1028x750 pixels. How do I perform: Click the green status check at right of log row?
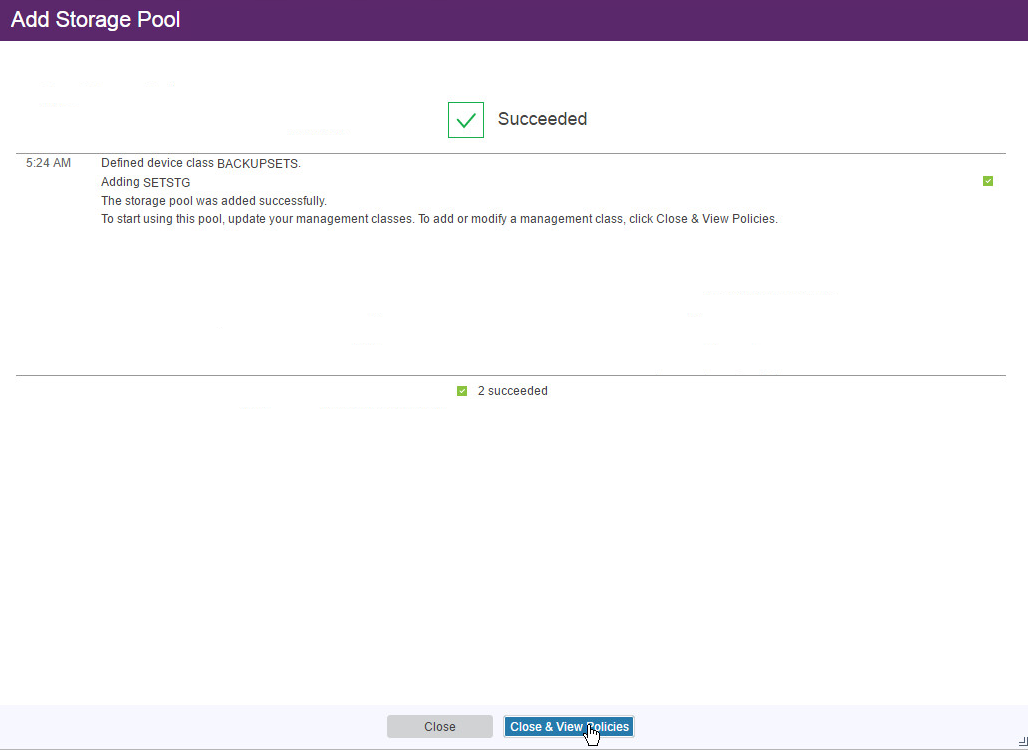coord(988,181)
